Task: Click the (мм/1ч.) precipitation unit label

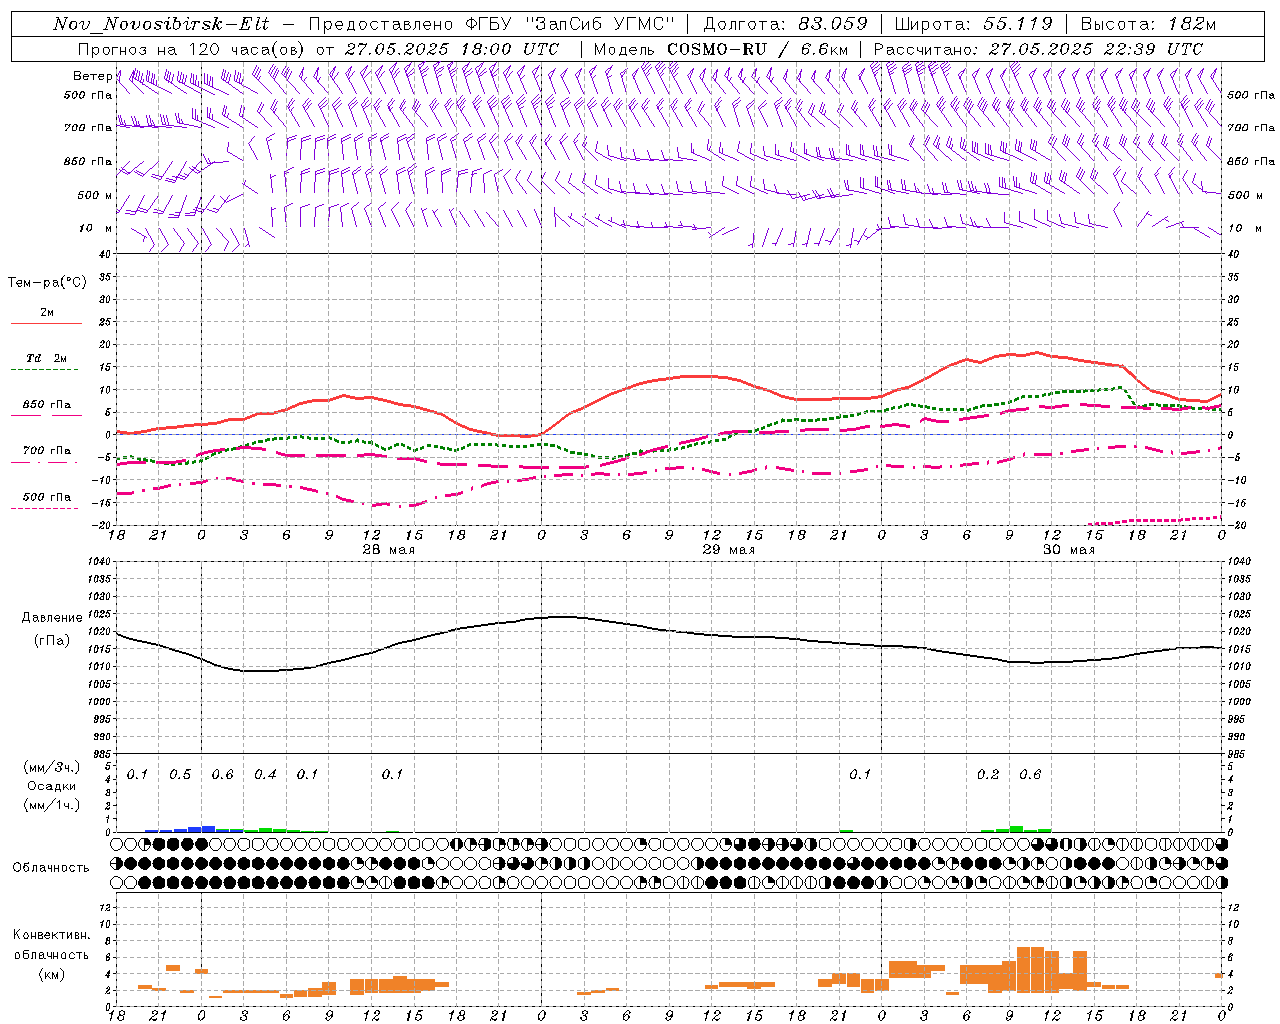Action: pyautogui.click(x=51, y=805)
